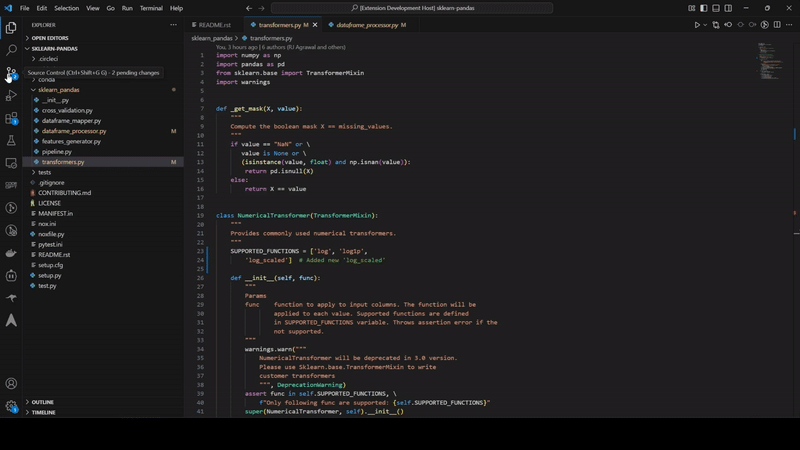The image size is (800, 450).
Task: Switch to the README.rst tab
Action: coord(214,24)
